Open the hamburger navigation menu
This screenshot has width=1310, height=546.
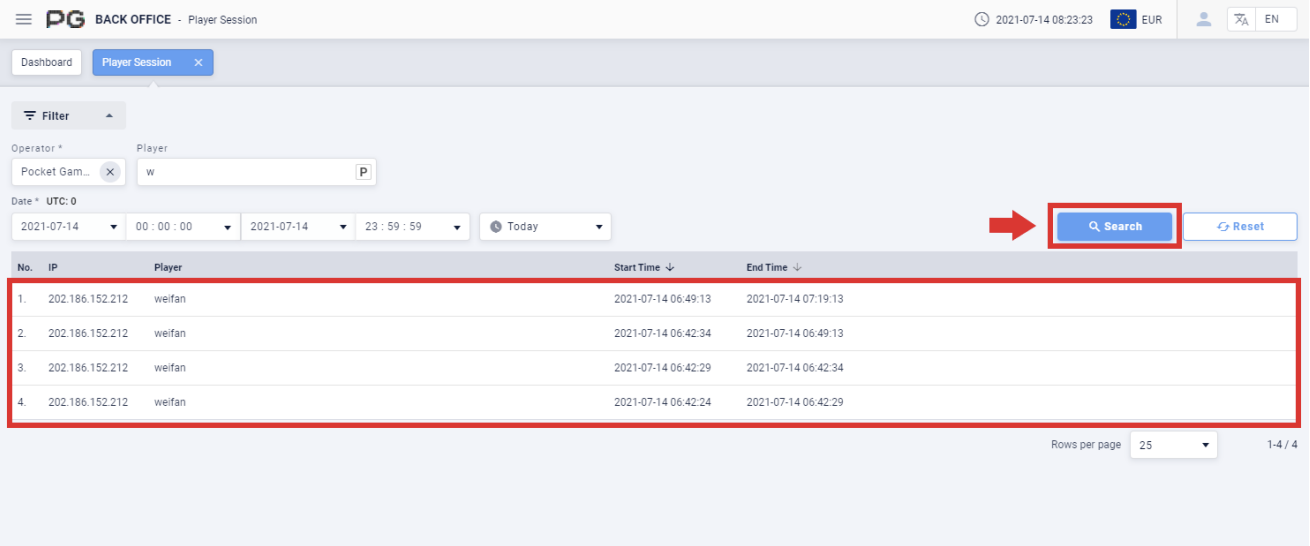[24, 19]
